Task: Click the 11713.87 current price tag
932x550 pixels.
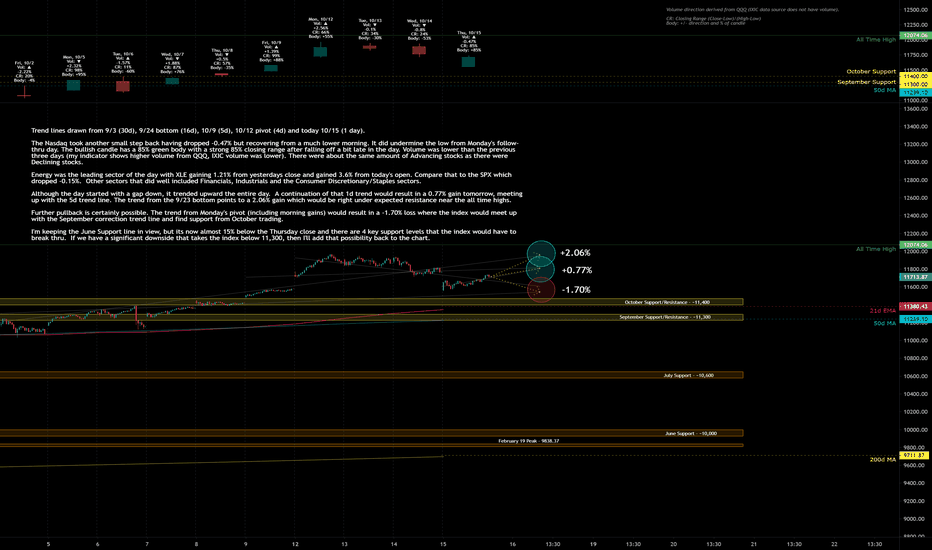Action: [914, 277]
